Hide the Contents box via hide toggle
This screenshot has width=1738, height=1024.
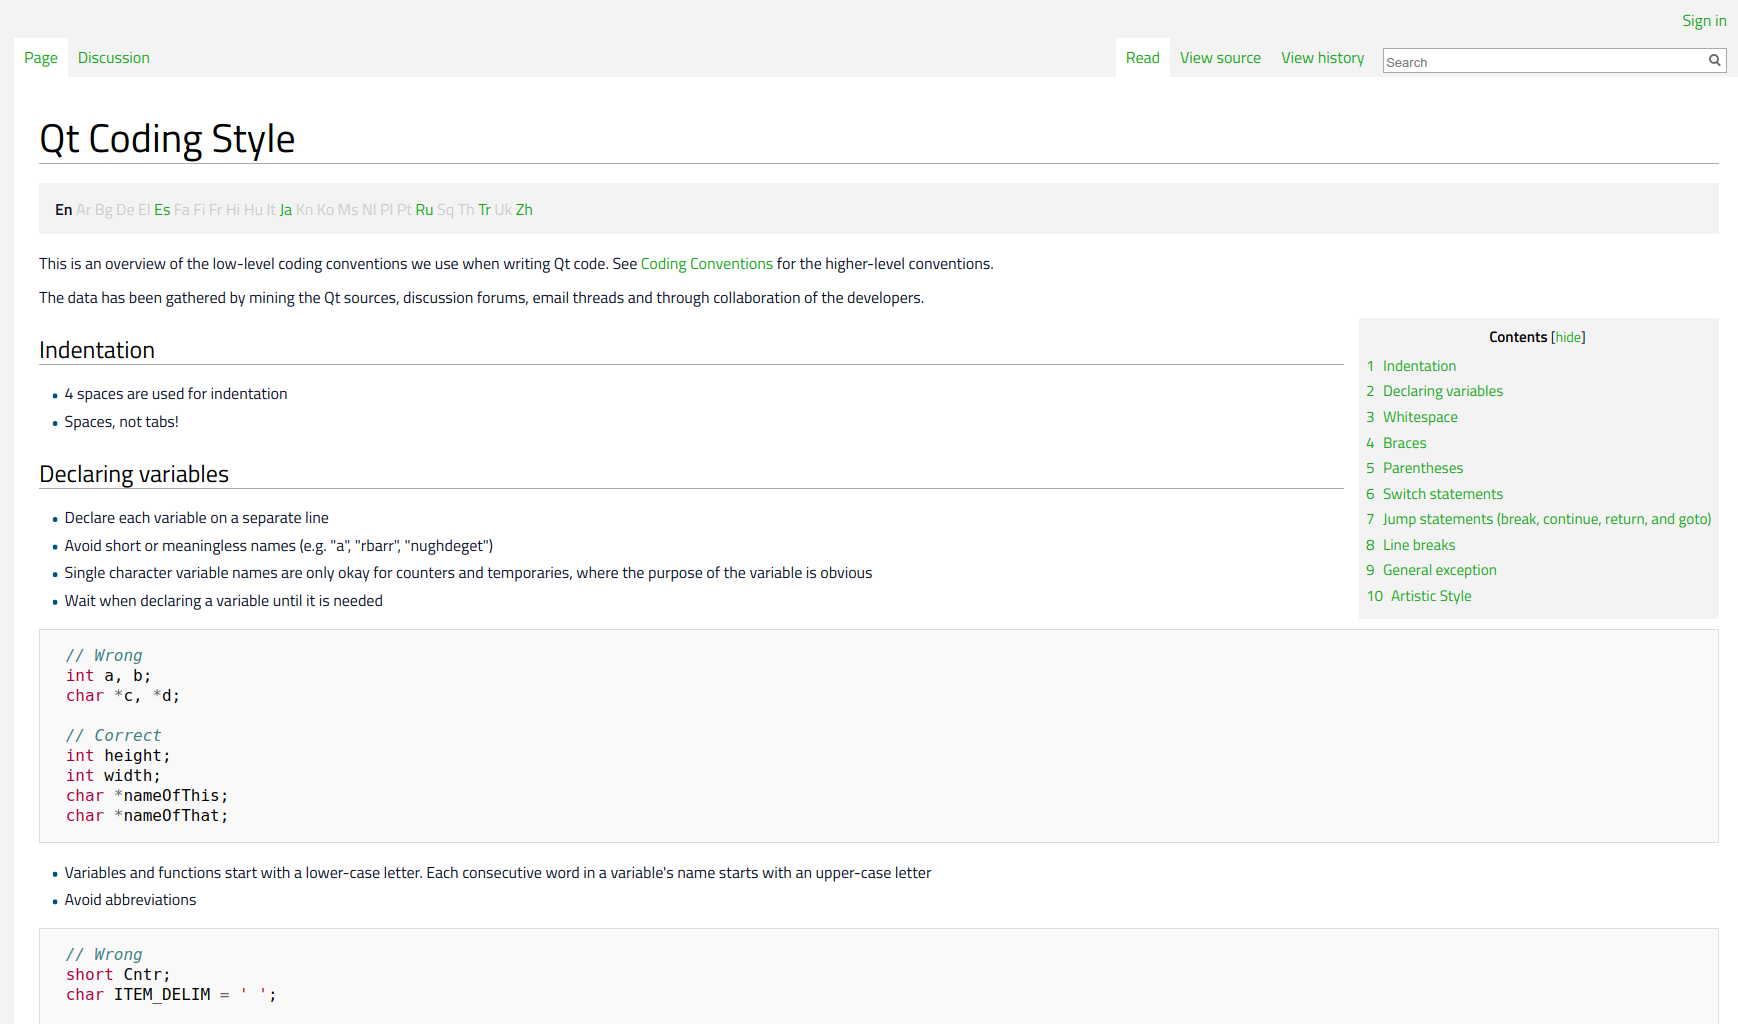1568,338
